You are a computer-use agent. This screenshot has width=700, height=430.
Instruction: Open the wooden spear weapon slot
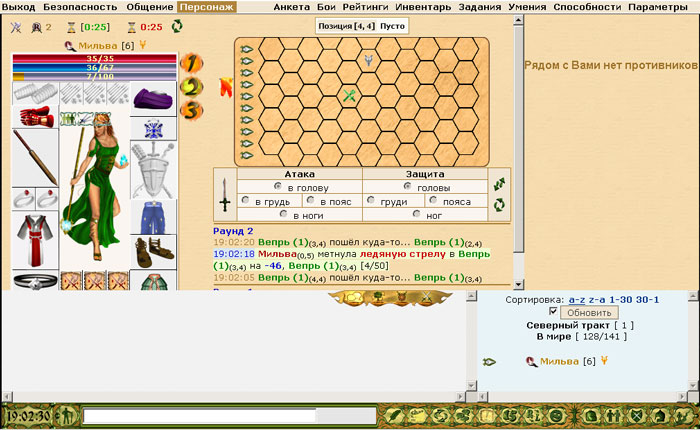pos(35,158)
